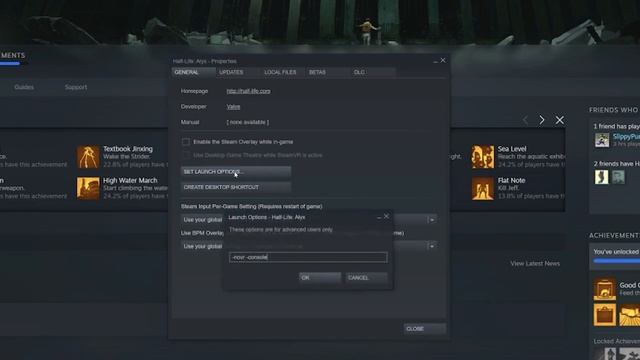Open the Betas tab
This screenshot has height=360, width=640.
(328, 72)
